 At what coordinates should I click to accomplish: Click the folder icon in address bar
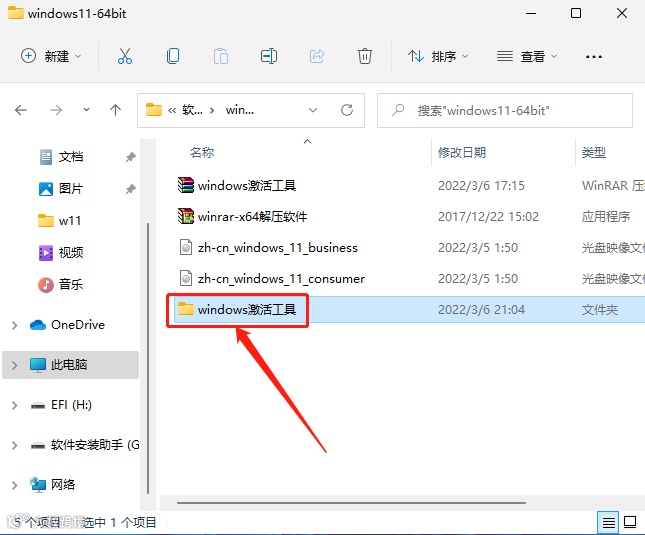pyautogui.click(x=154, y=110)
